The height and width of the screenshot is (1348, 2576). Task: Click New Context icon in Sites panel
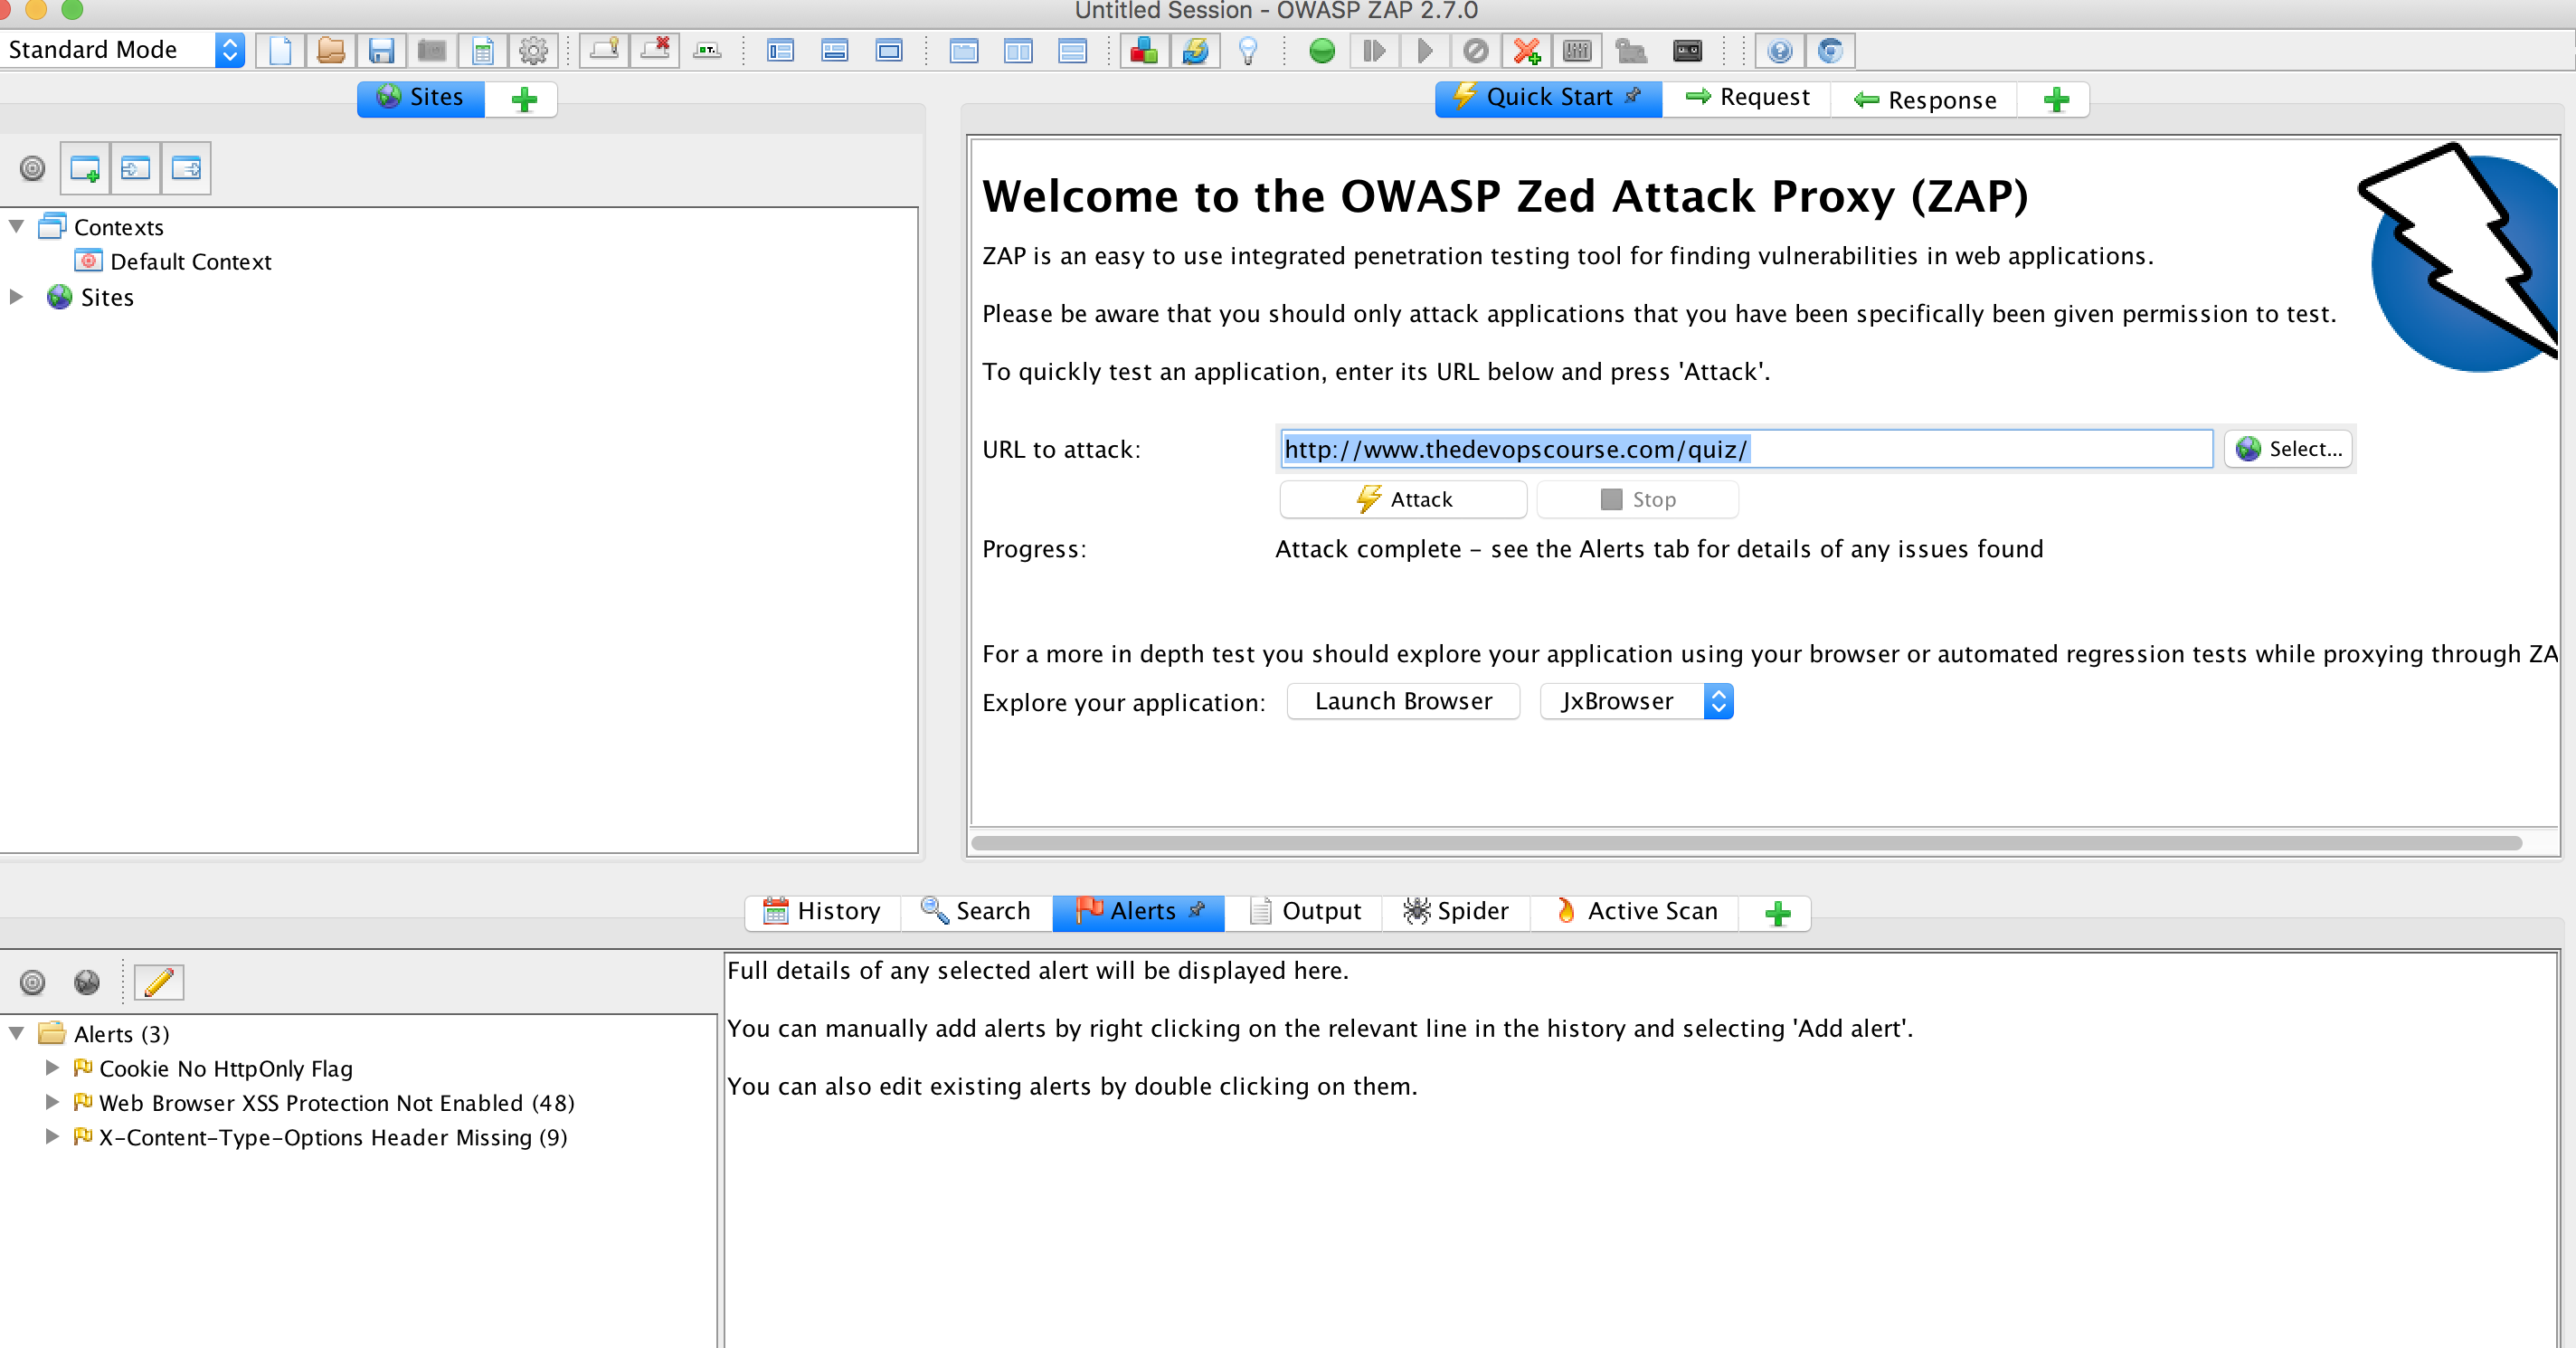tap(85, 168)
